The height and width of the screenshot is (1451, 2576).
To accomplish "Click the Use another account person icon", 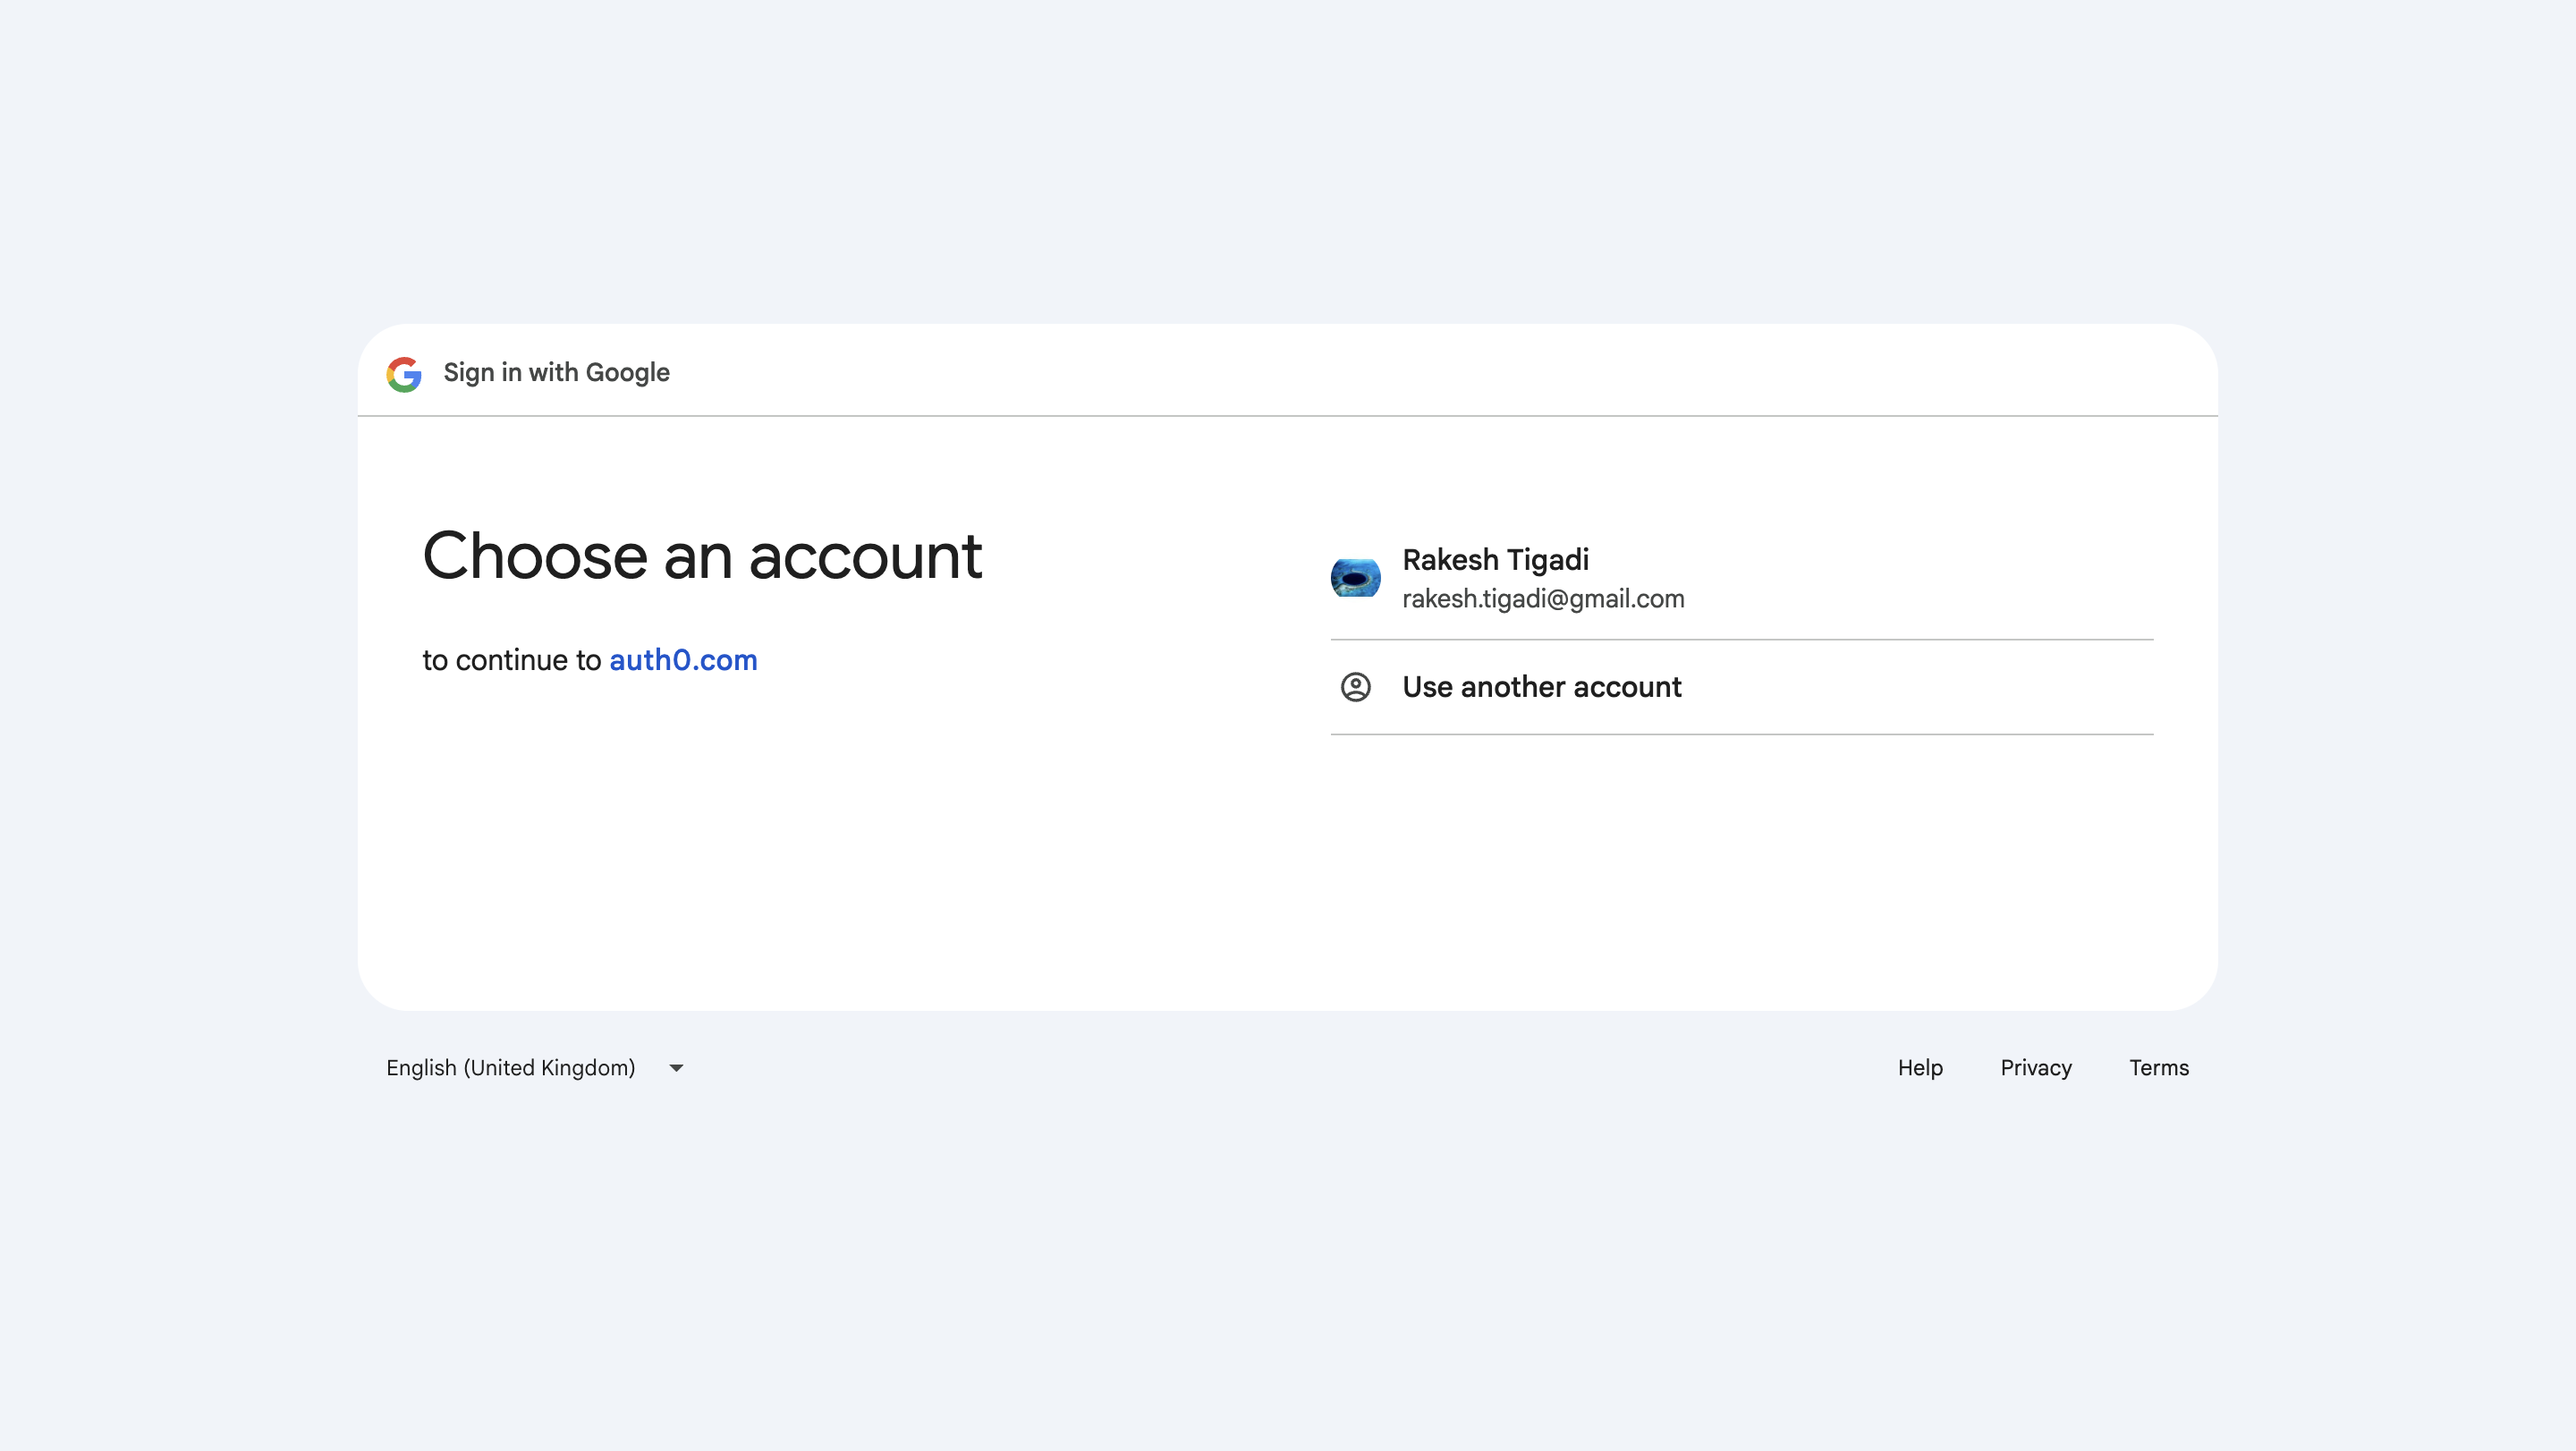I will pyautogui.click(x=1355, y=687).
